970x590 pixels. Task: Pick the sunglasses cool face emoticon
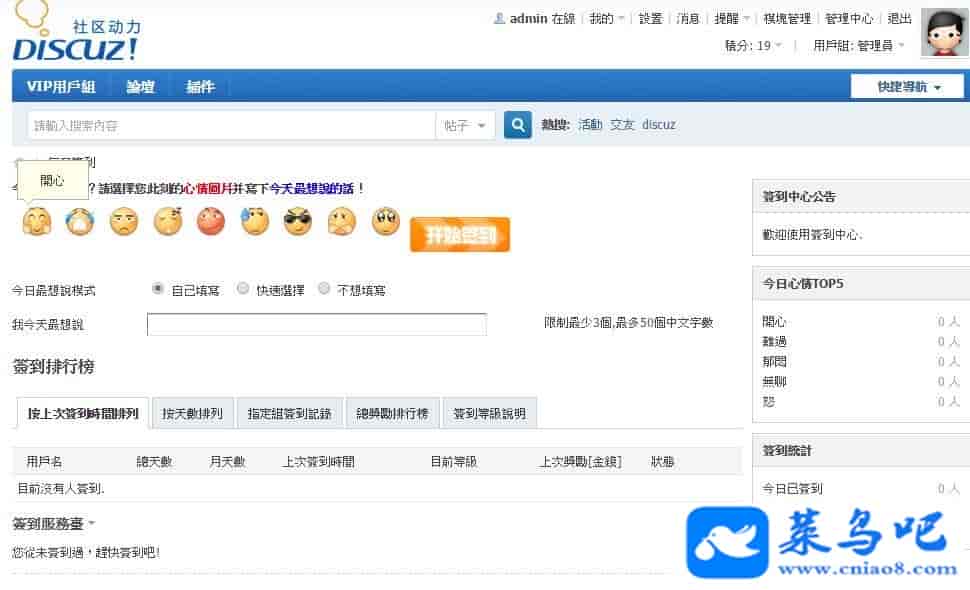[298, 222]
